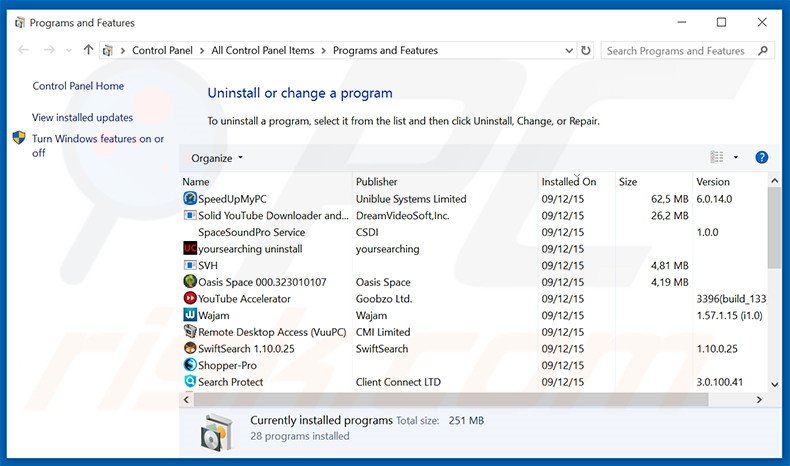This screenshot has width=790, height=466.
Task: Click the Shopper-Pro program icon
Action: 190,365
